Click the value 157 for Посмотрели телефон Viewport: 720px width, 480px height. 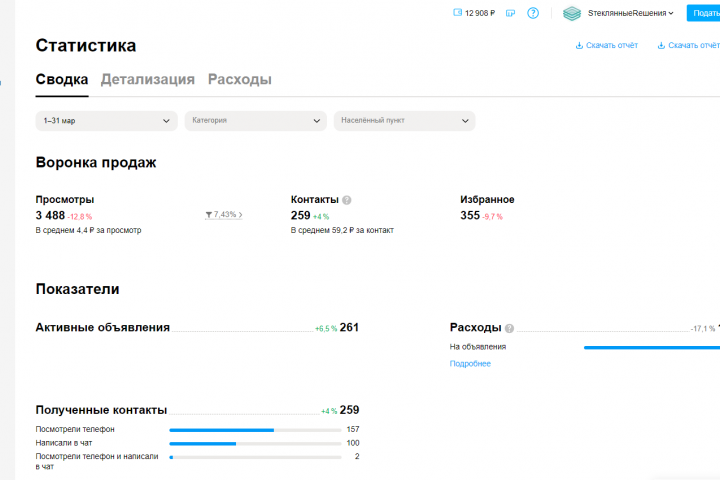tap(353, 429)
